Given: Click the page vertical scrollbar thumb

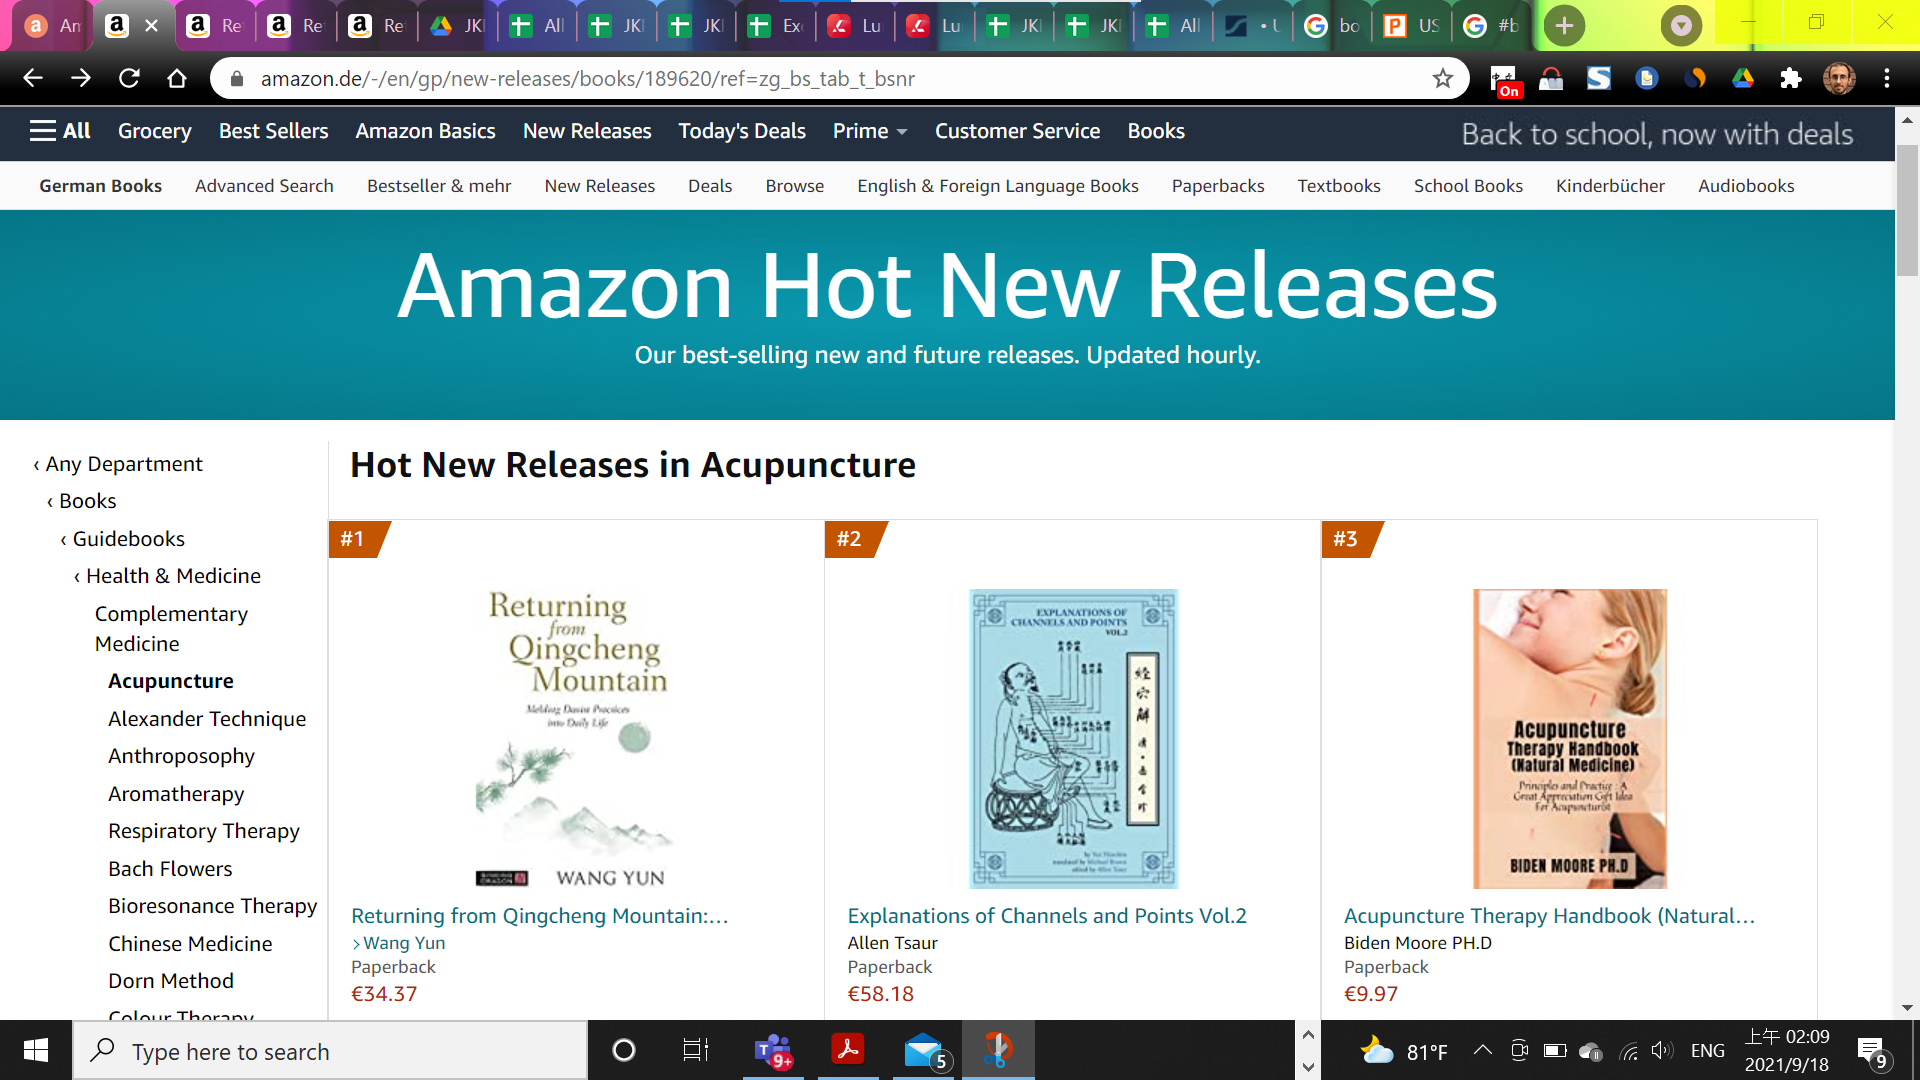Looking at the screenshot, I should click(1907, 210).
